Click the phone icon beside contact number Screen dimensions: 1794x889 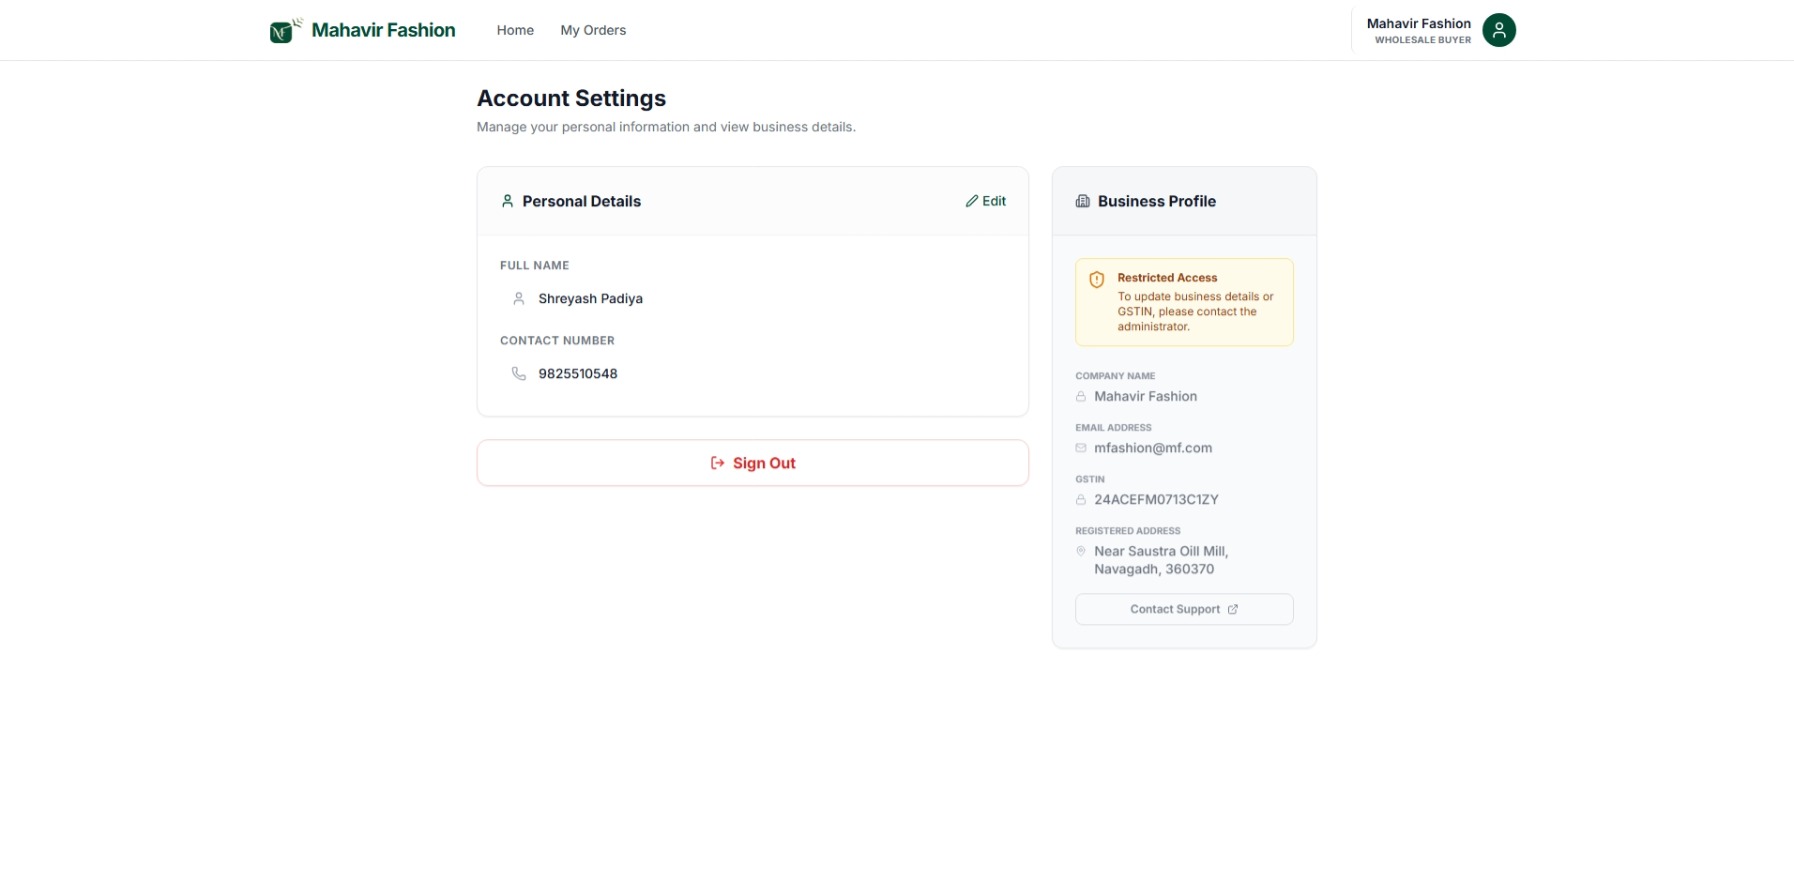[519, 374]
